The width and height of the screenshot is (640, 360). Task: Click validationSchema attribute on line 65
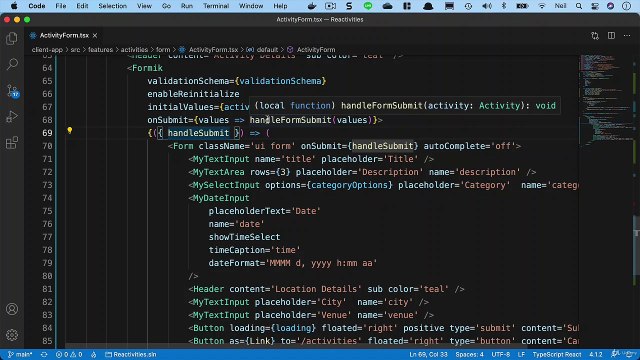click(188, 81)
